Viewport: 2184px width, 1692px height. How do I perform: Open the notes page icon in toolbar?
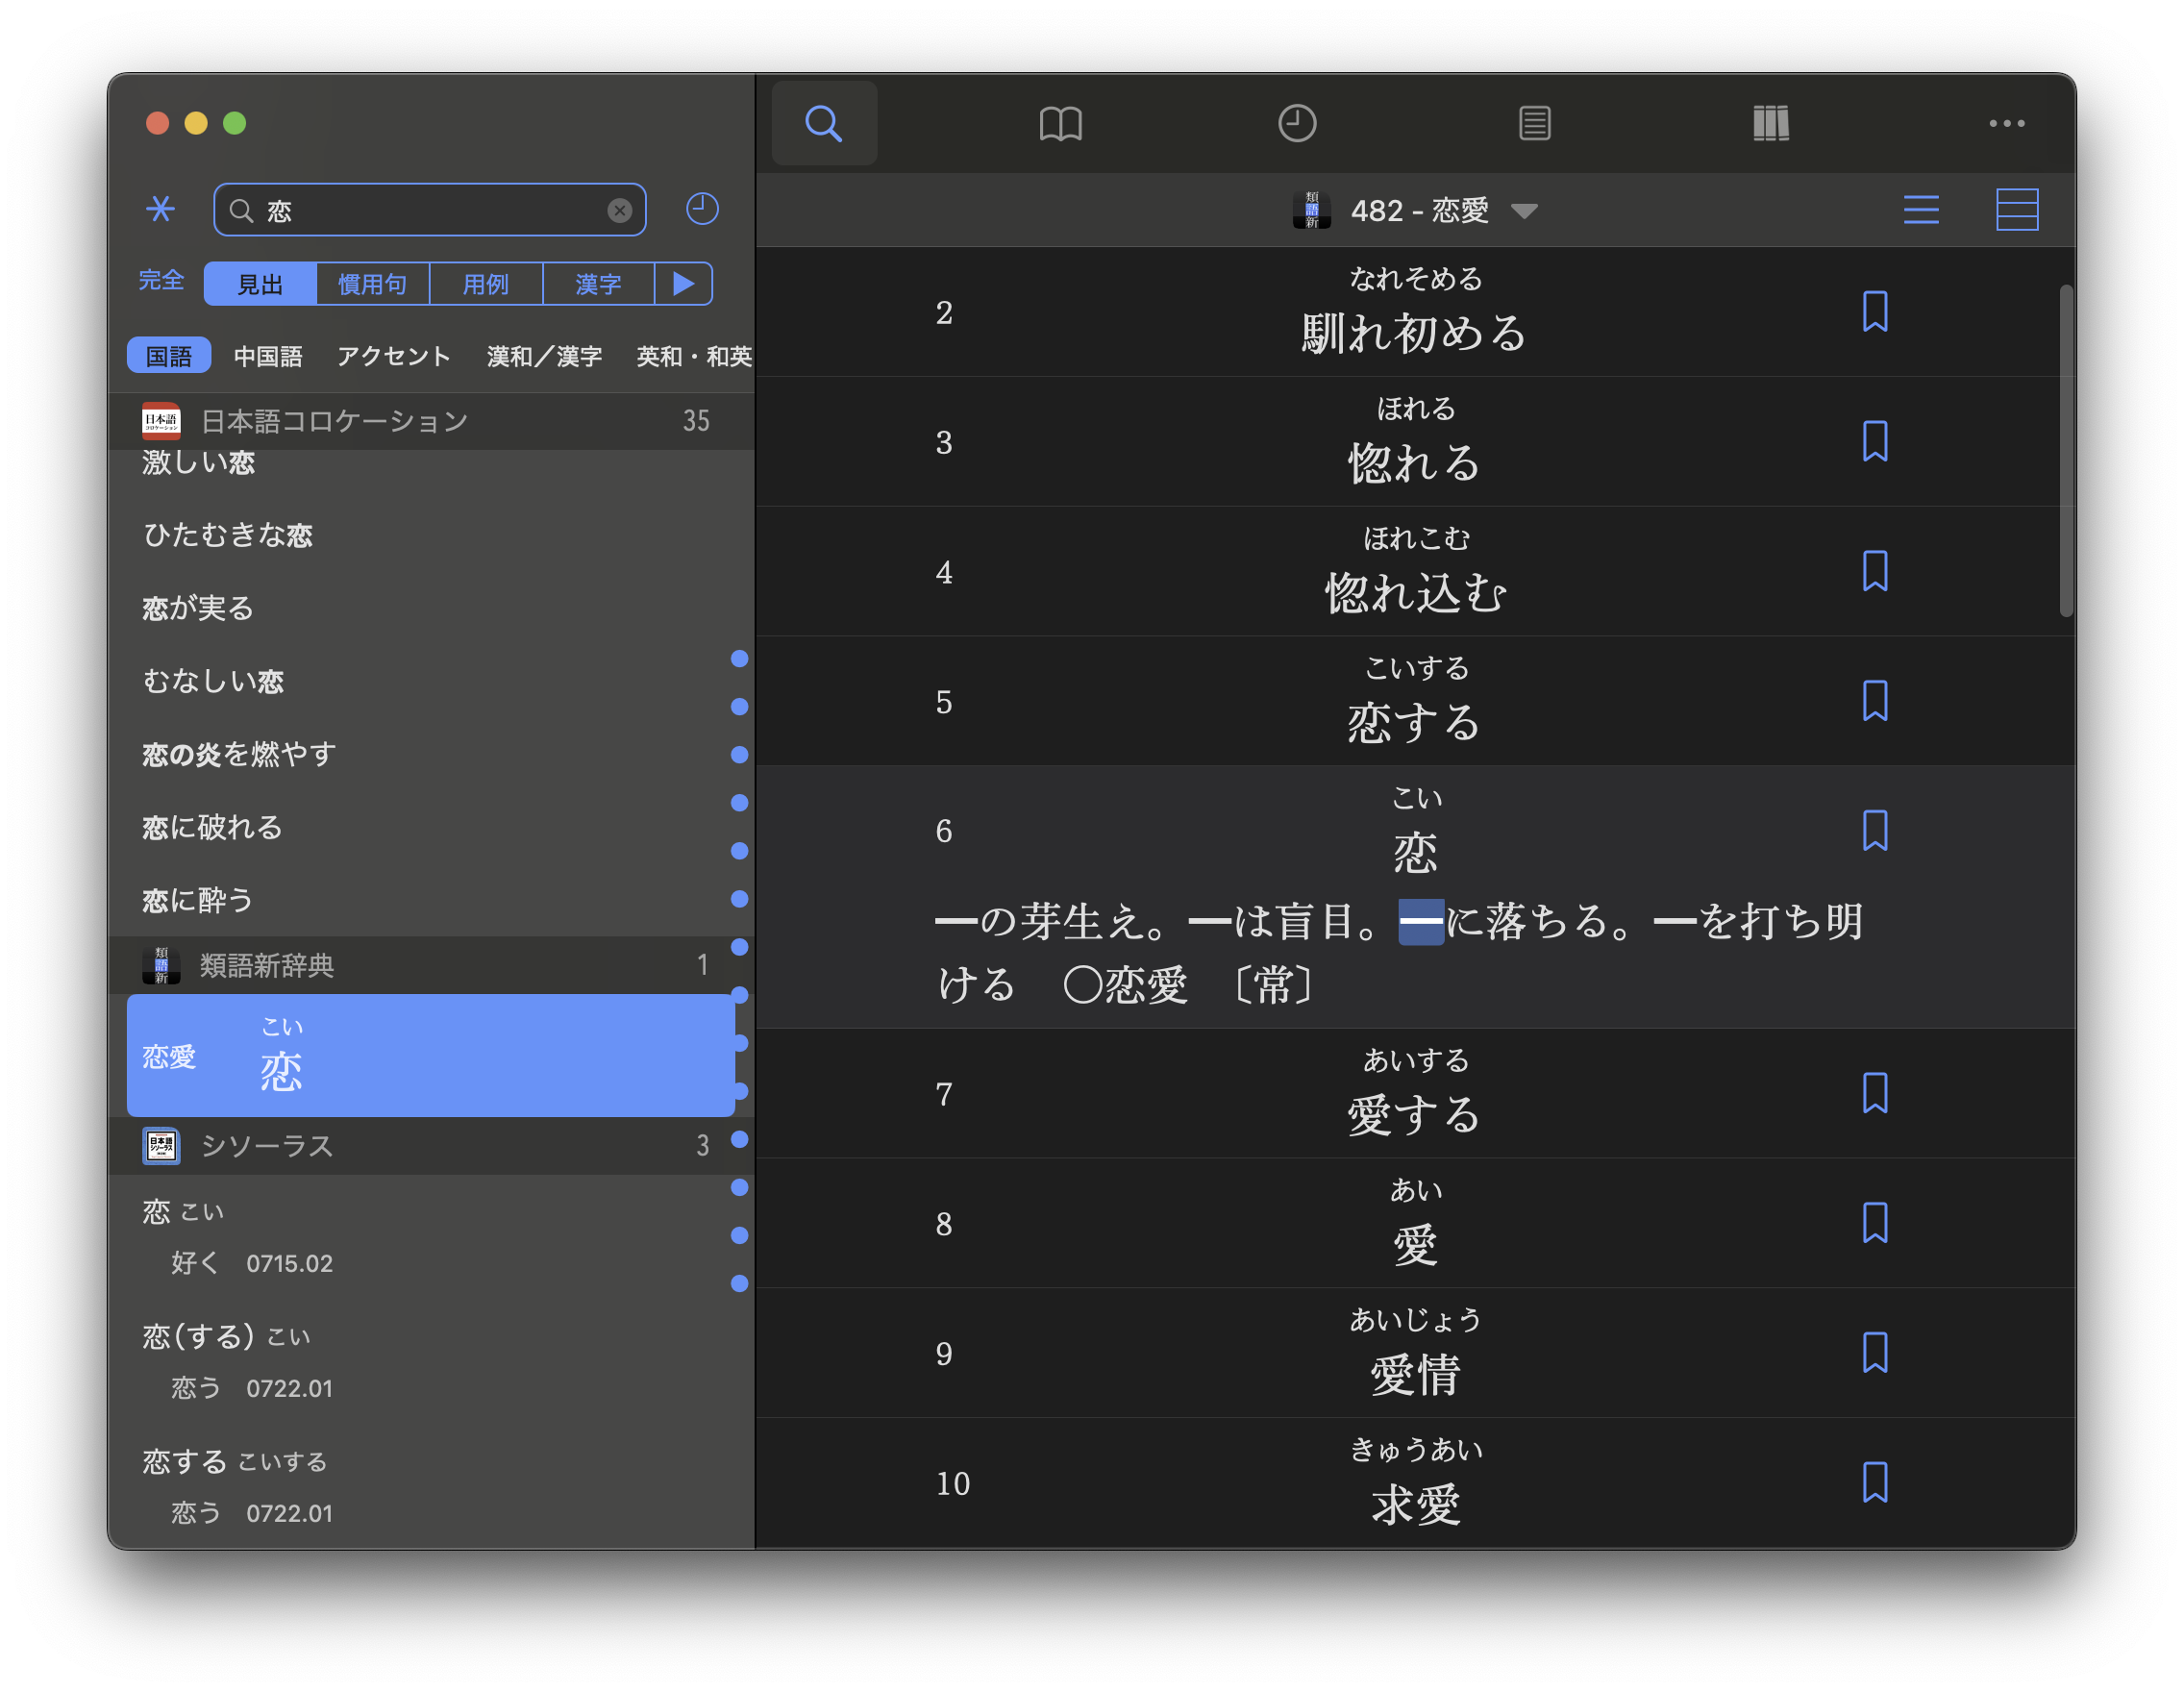point(1534,124)
